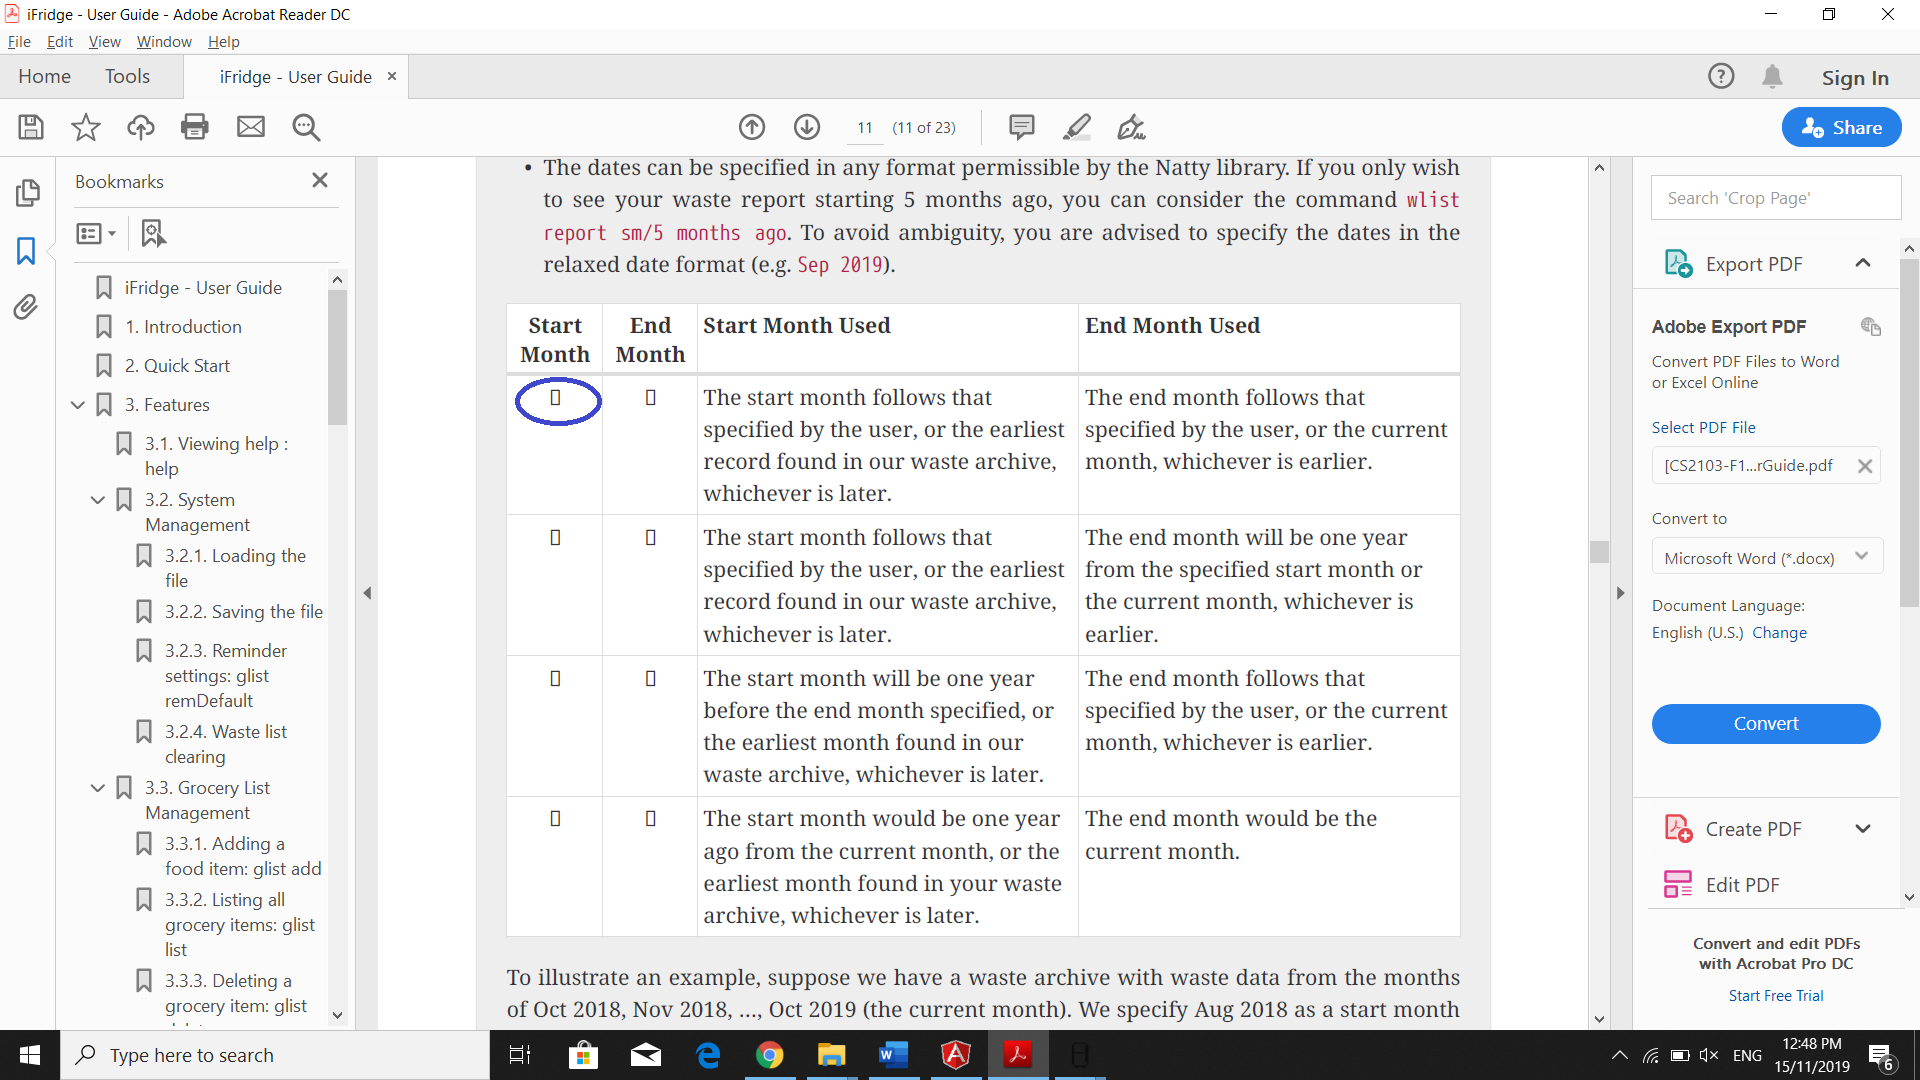The image size is (1920, 1080).
Task: Click the Sign document pen icon
Action: coord(1131,127)
